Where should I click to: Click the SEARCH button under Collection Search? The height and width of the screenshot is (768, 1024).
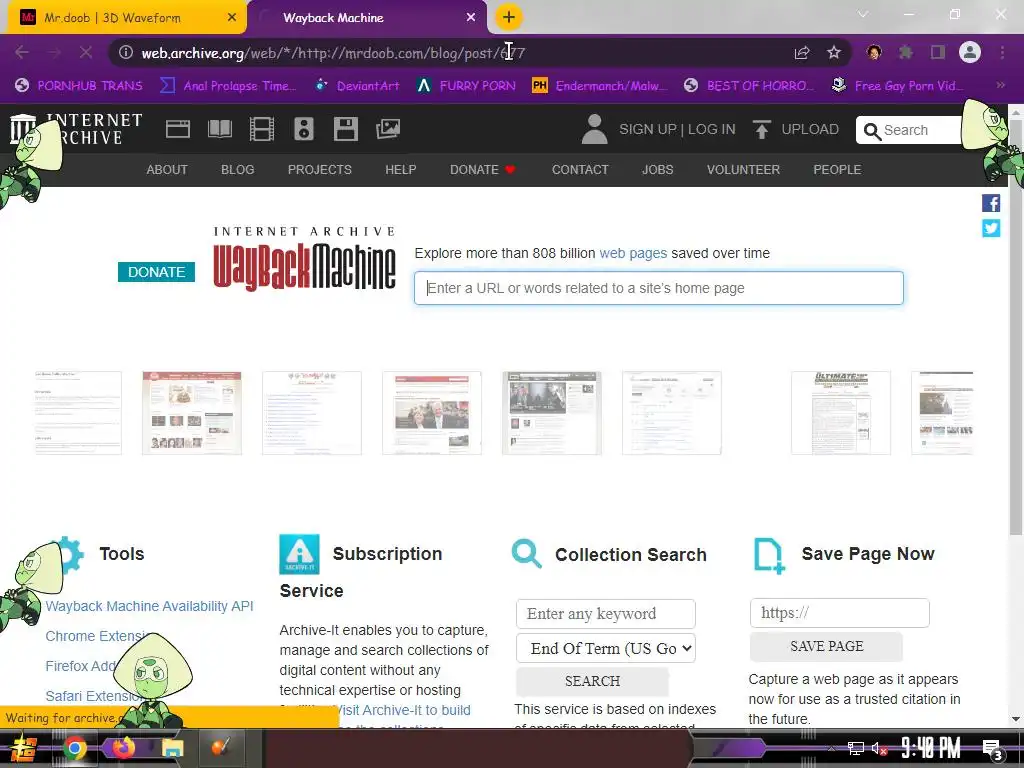(592, 681)
